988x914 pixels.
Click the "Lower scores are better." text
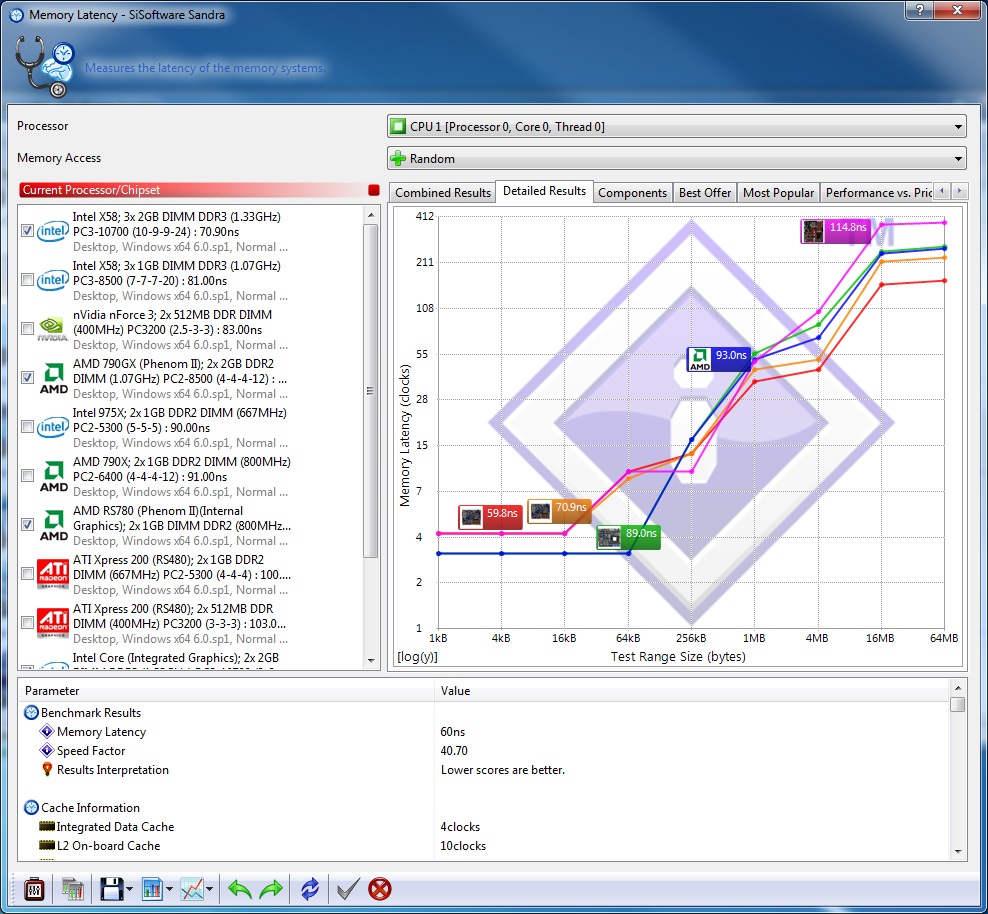pyautogui.click(x=503, y=770)
